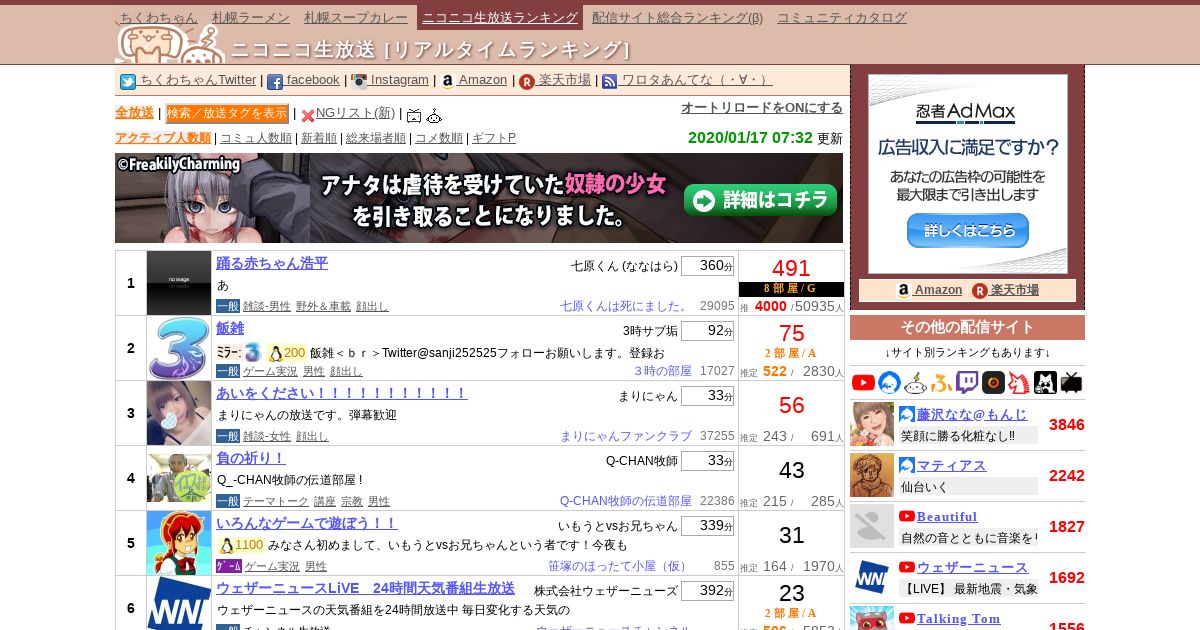Open the black bear site icon
1200x630 pixels.
tap(1045, 382)
